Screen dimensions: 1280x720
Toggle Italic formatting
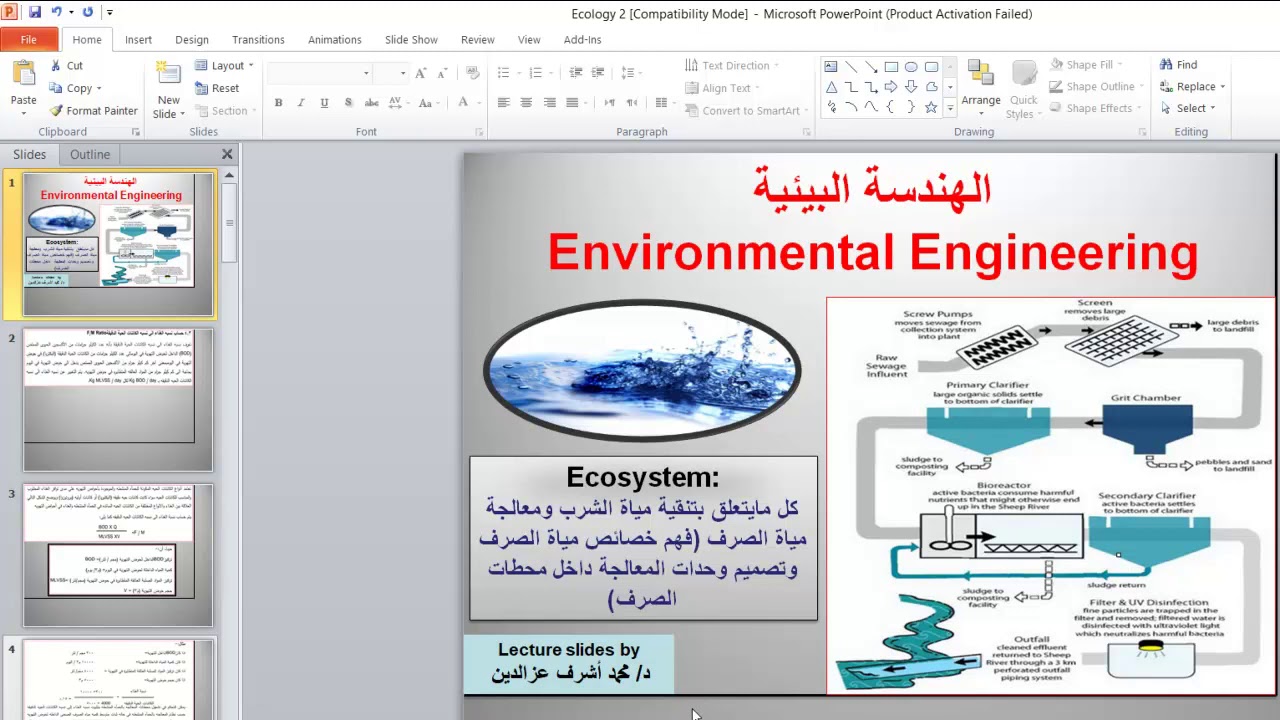click(301, 102)
